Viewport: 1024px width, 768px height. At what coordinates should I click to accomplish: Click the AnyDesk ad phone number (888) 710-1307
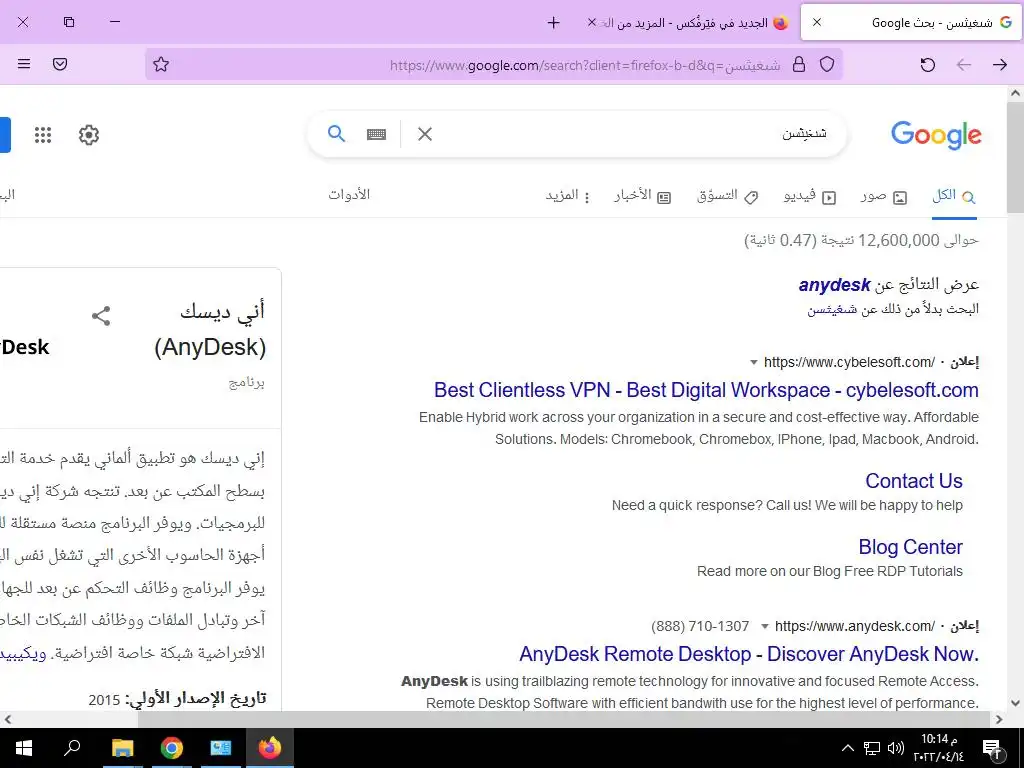pos(700,626)
